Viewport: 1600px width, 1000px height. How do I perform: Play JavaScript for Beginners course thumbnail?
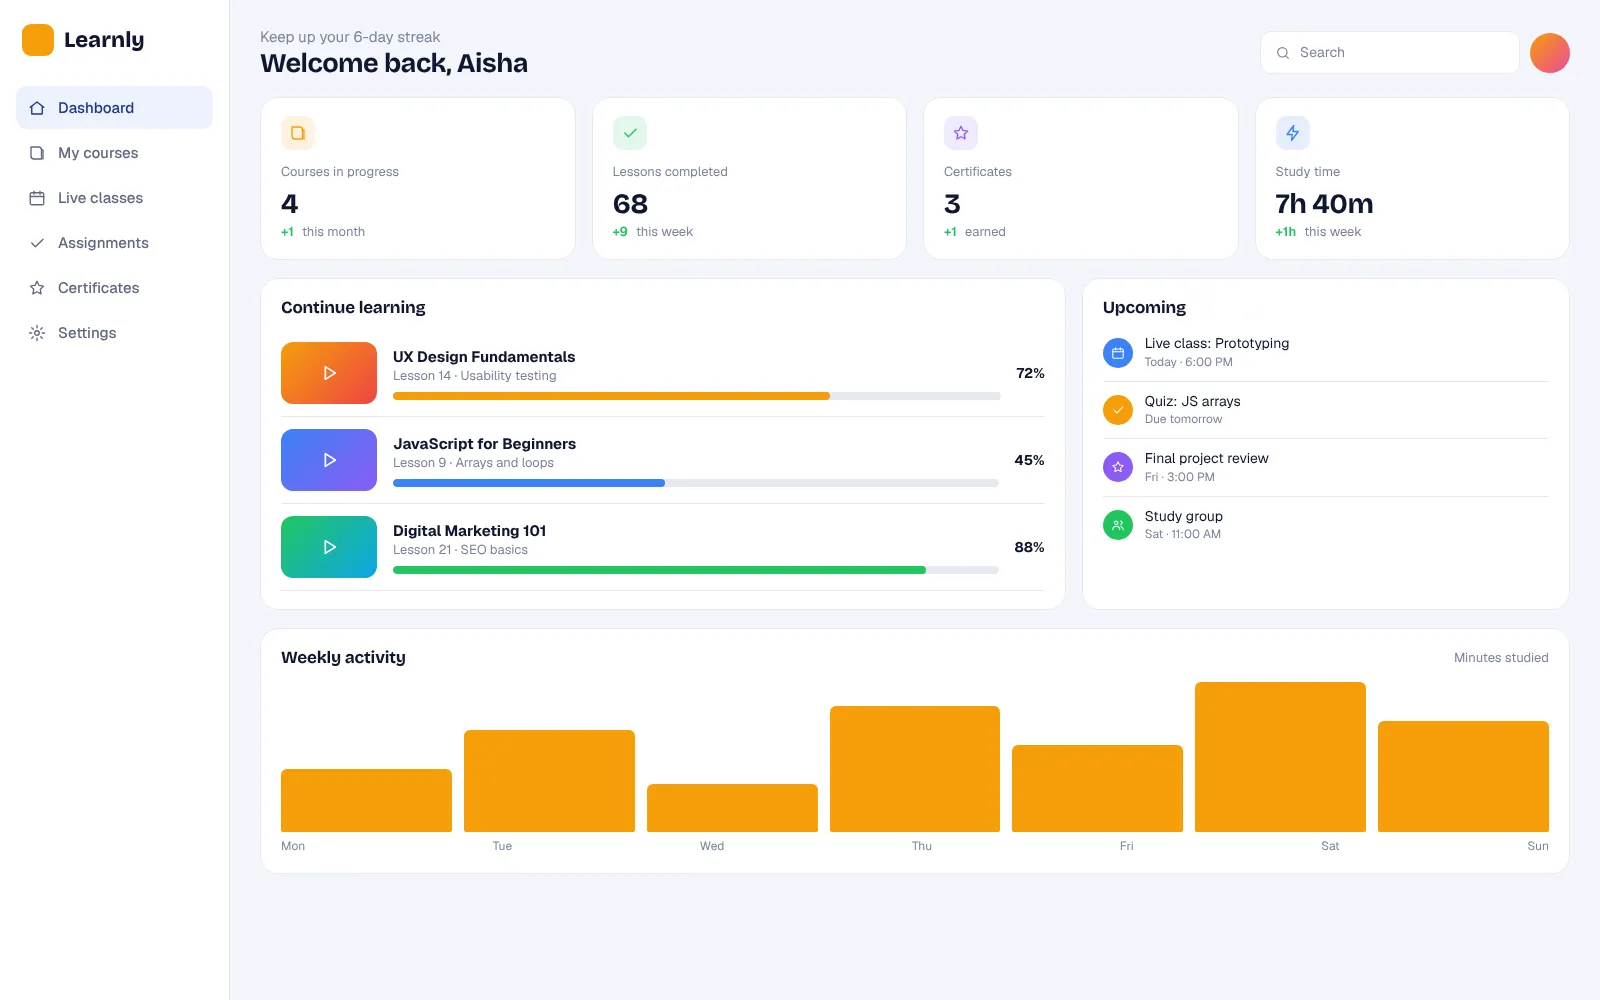[329, 460]
